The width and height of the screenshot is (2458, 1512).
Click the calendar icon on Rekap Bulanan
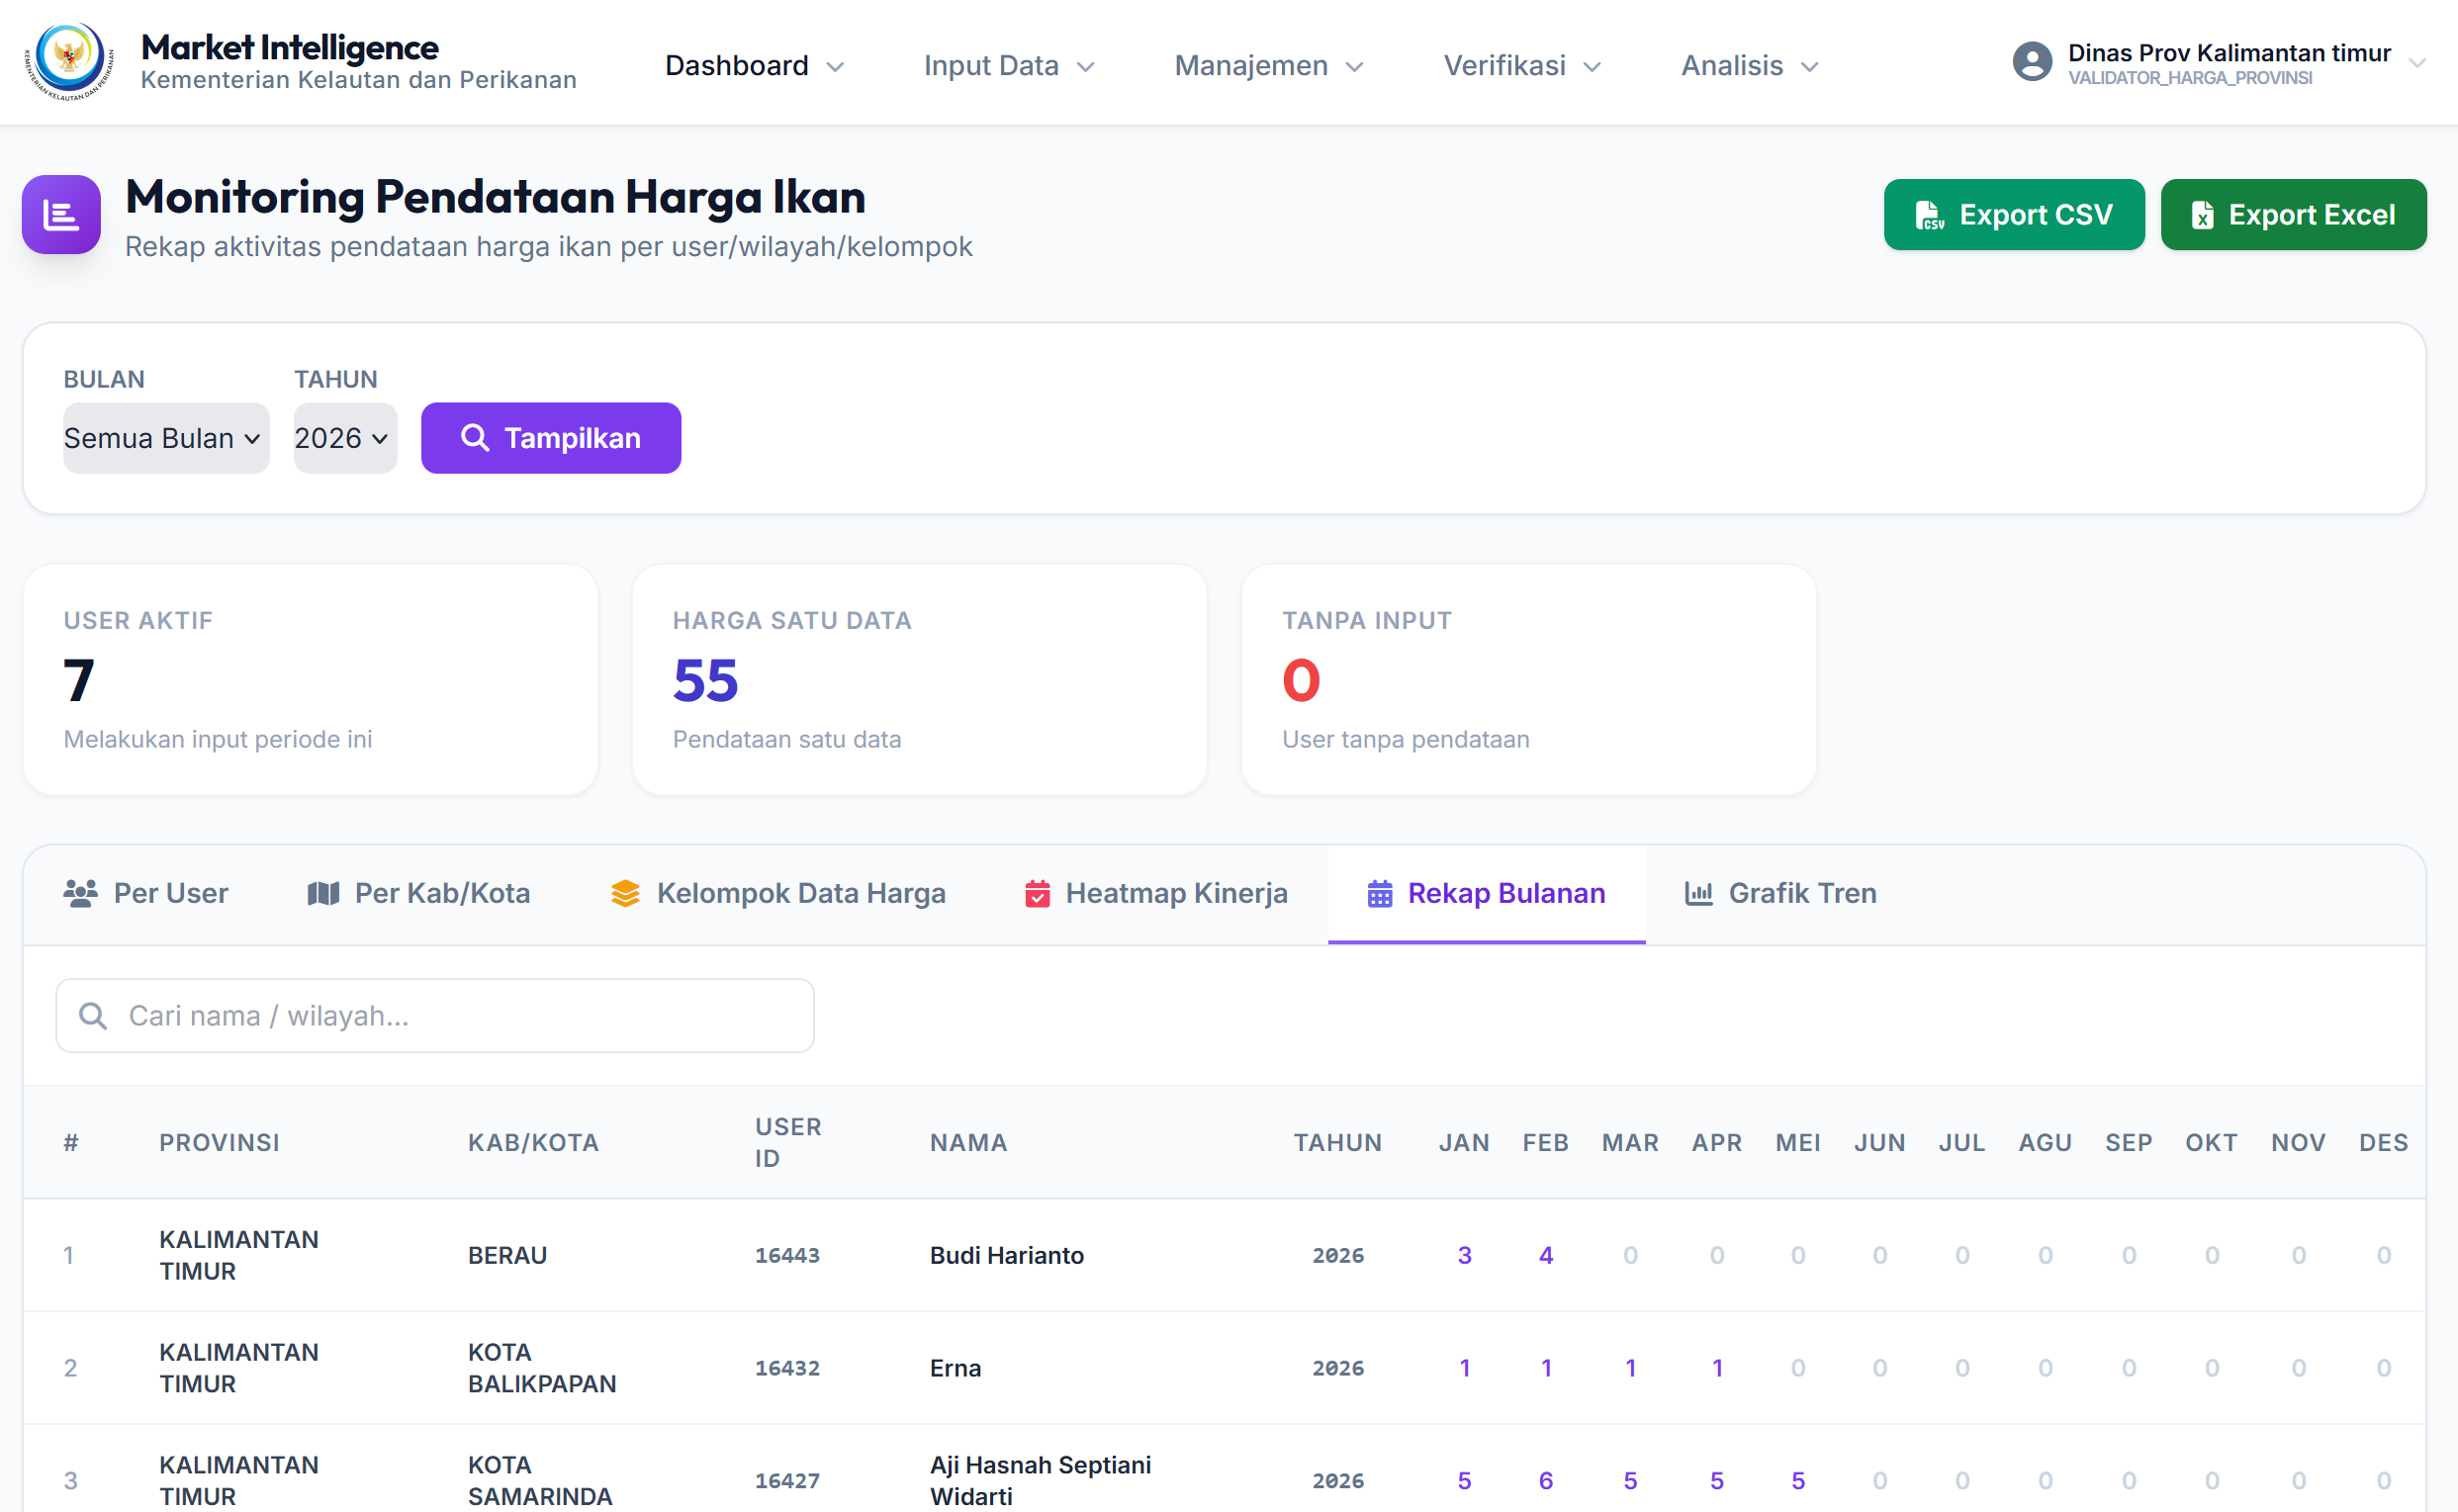coord(1379,893)
